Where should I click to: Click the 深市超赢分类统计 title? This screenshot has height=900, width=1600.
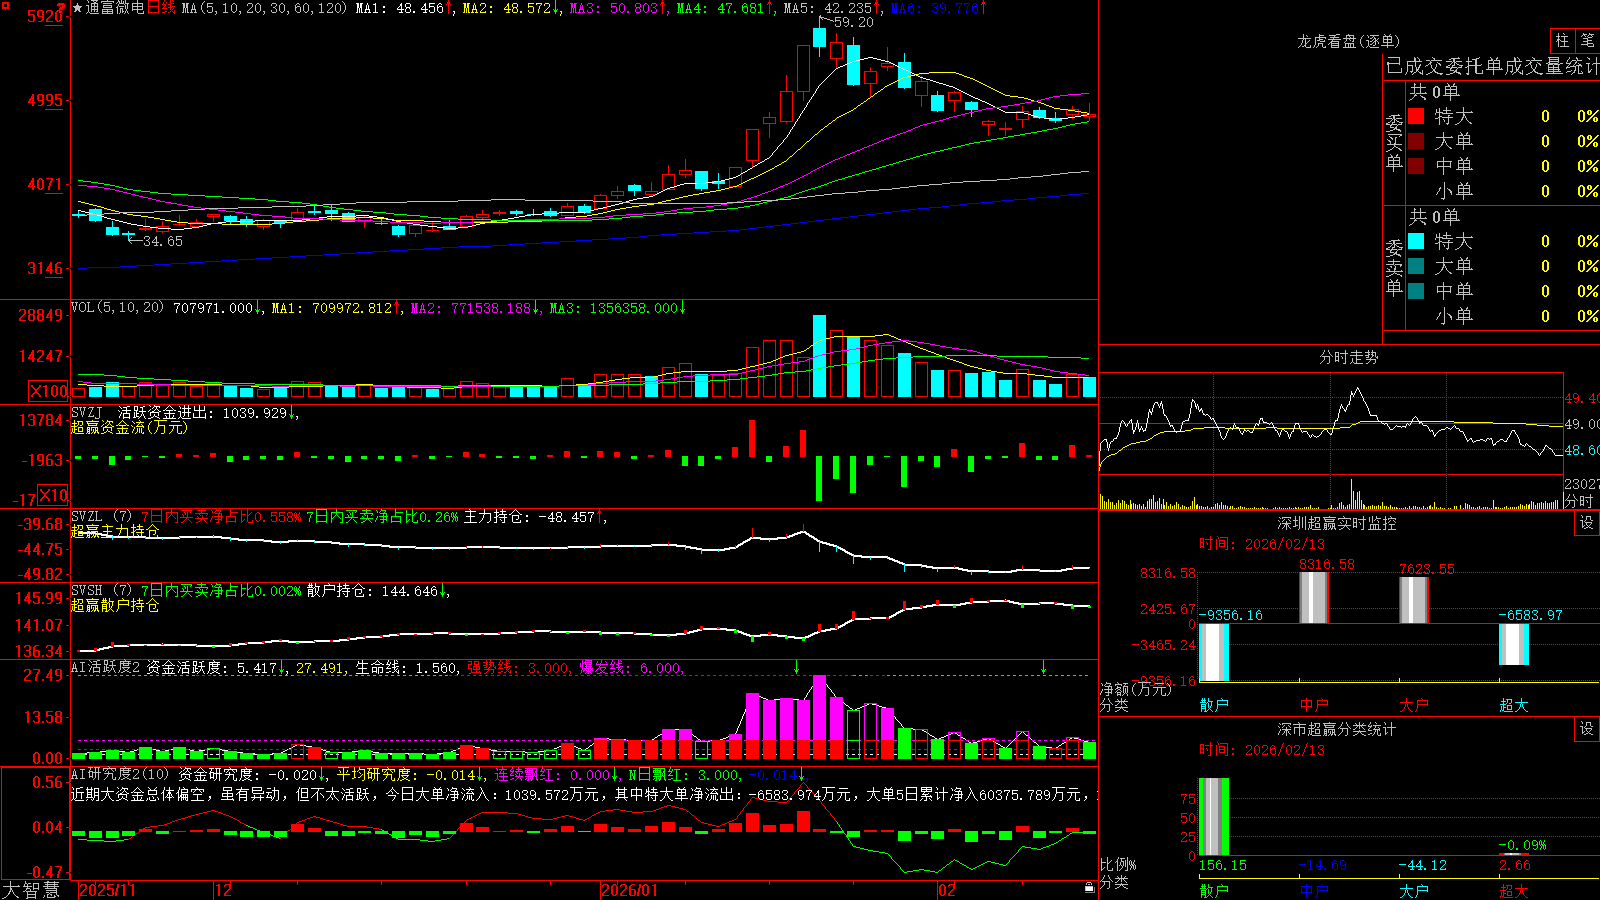tap(1337, 729)
